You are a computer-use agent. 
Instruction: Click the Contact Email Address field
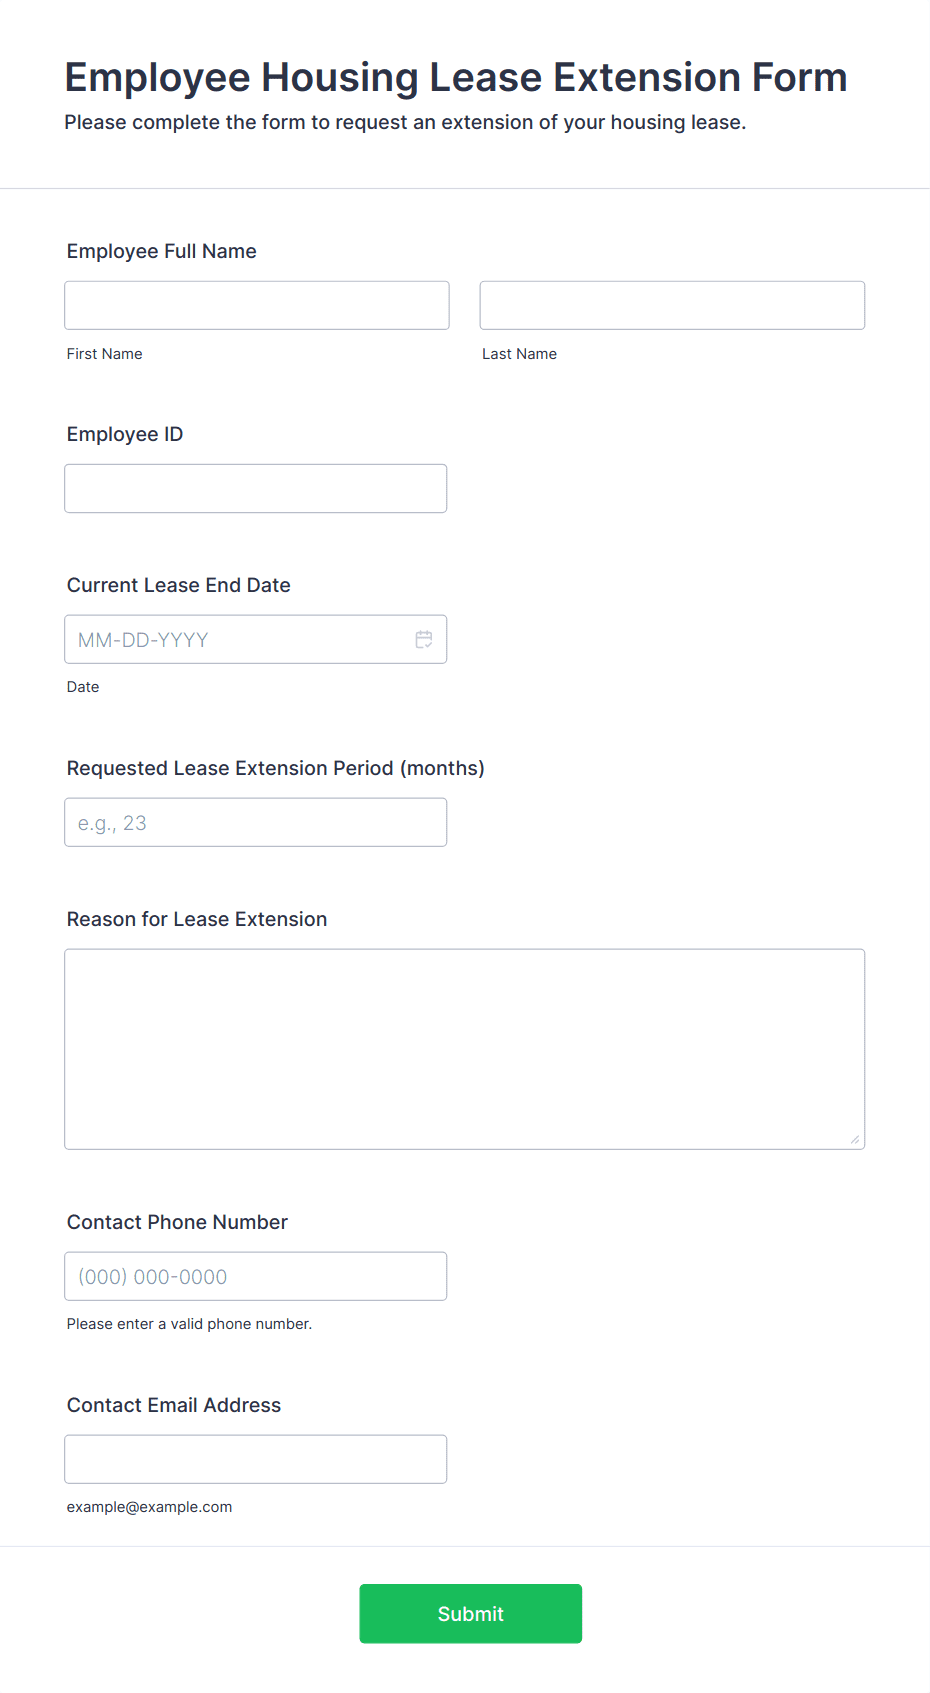[x=256, y=1459]
